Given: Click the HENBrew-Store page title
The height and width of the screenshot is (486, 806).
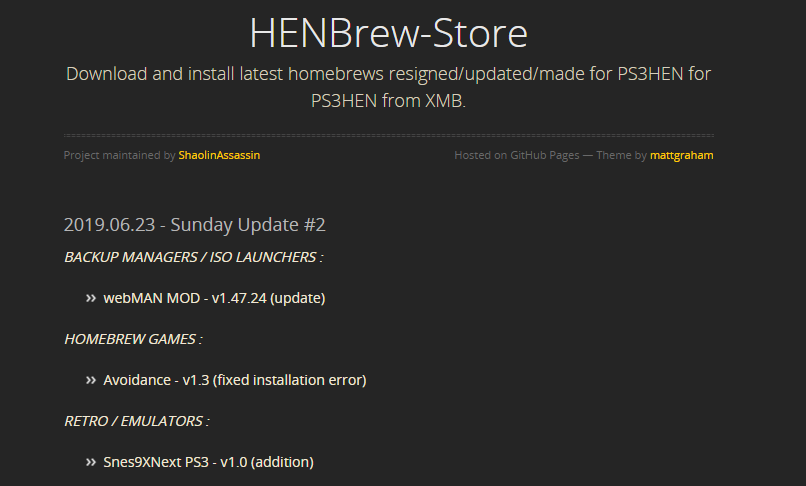Looking at the screenshot, I should point(389,33).
